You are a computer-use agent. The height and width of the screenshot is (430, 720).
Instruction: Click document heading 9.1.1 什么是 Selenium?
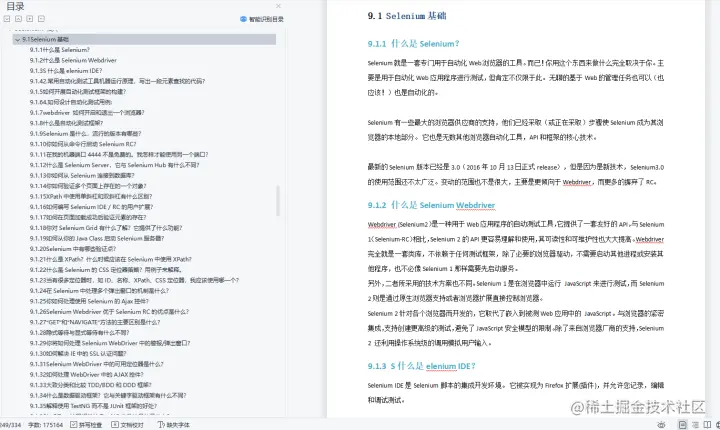click(x=413, y=44)
